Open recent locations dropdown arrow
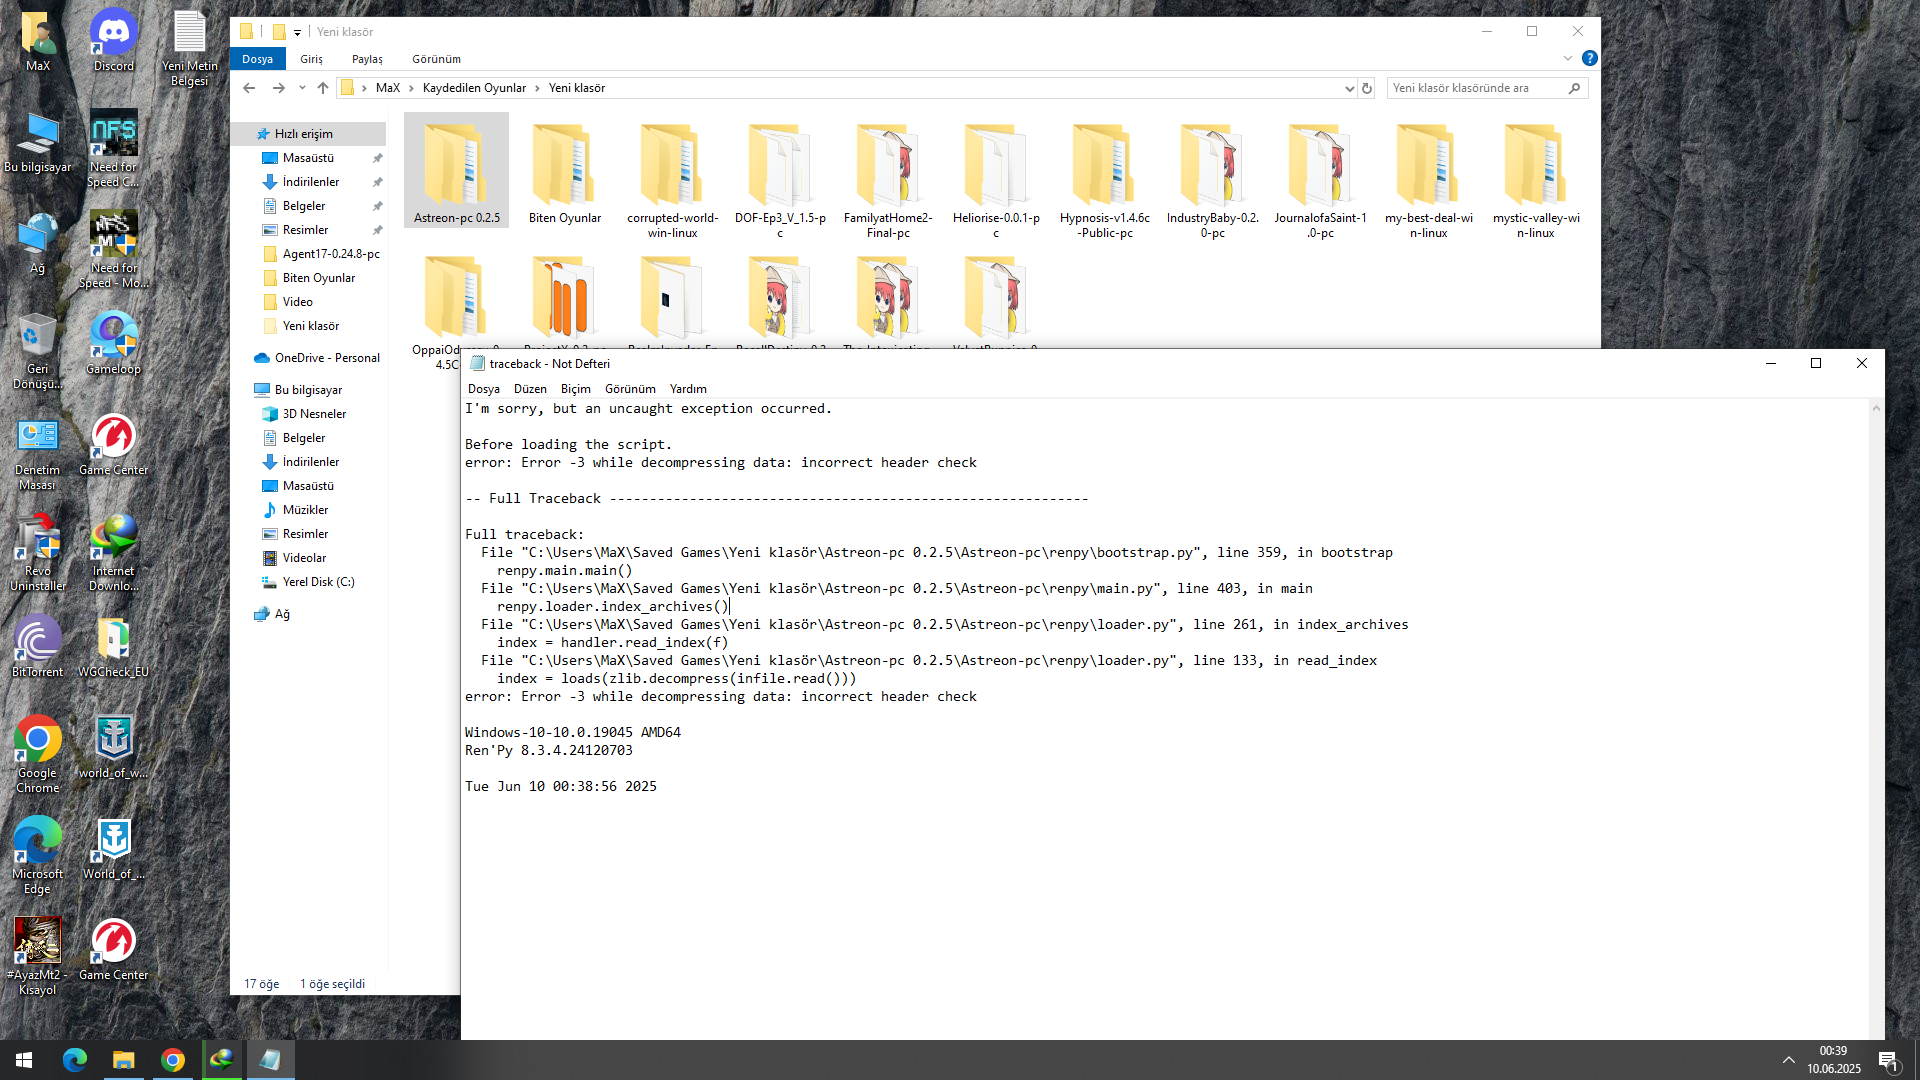The width and height of the screenshot is (1920, 1080). click(302, 88)
